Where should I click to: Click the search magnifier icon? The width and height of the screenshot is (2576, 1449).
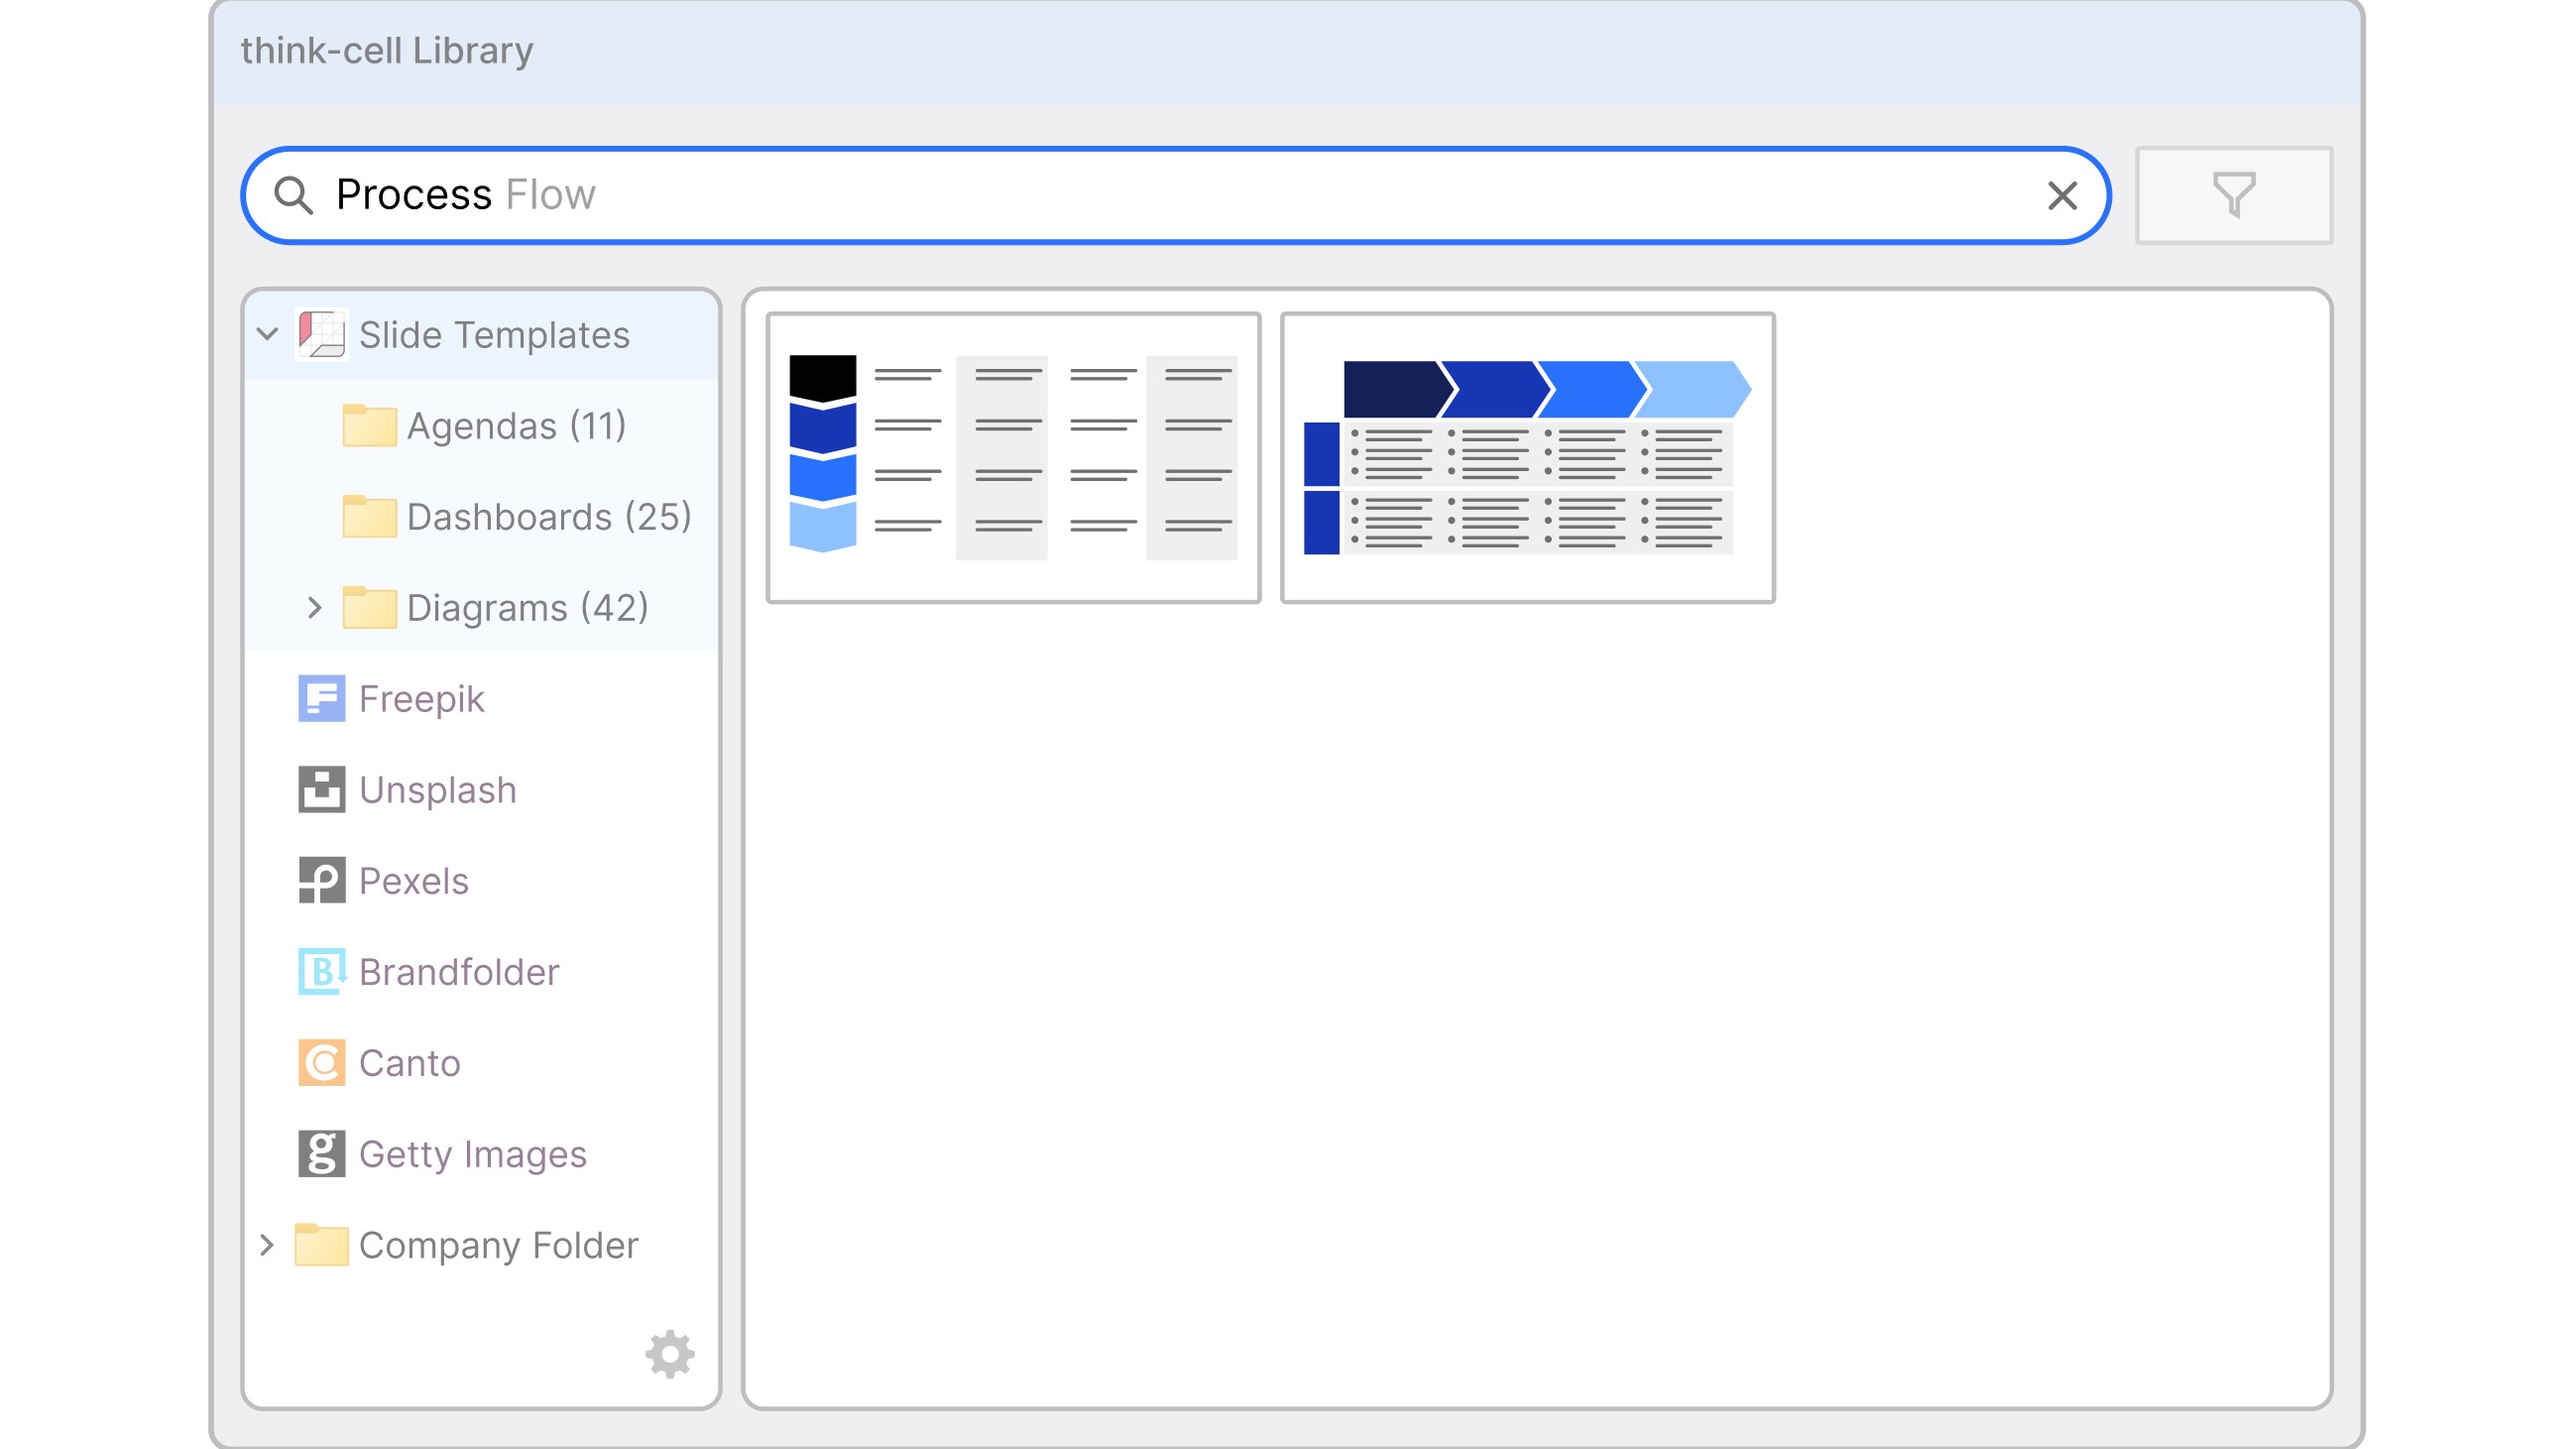coord(293,195)
